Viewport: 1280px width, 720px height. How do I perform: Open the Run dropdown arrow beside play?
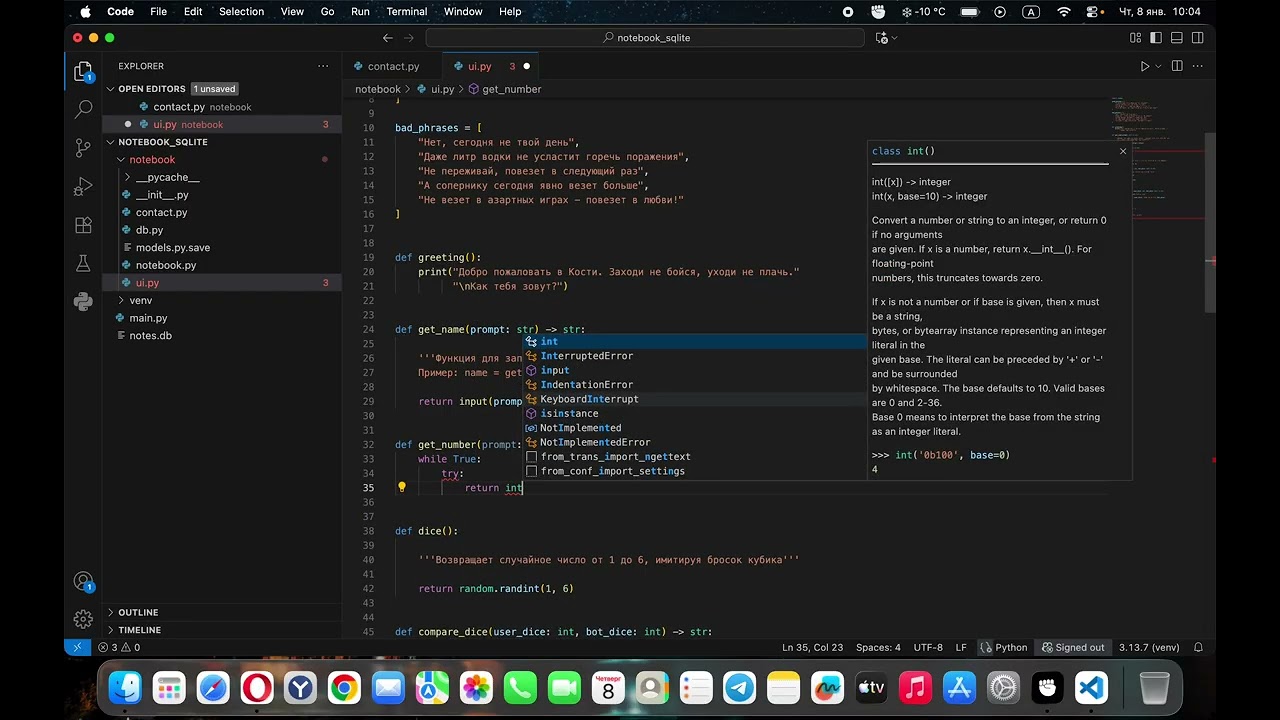(x=1159, y=66)
